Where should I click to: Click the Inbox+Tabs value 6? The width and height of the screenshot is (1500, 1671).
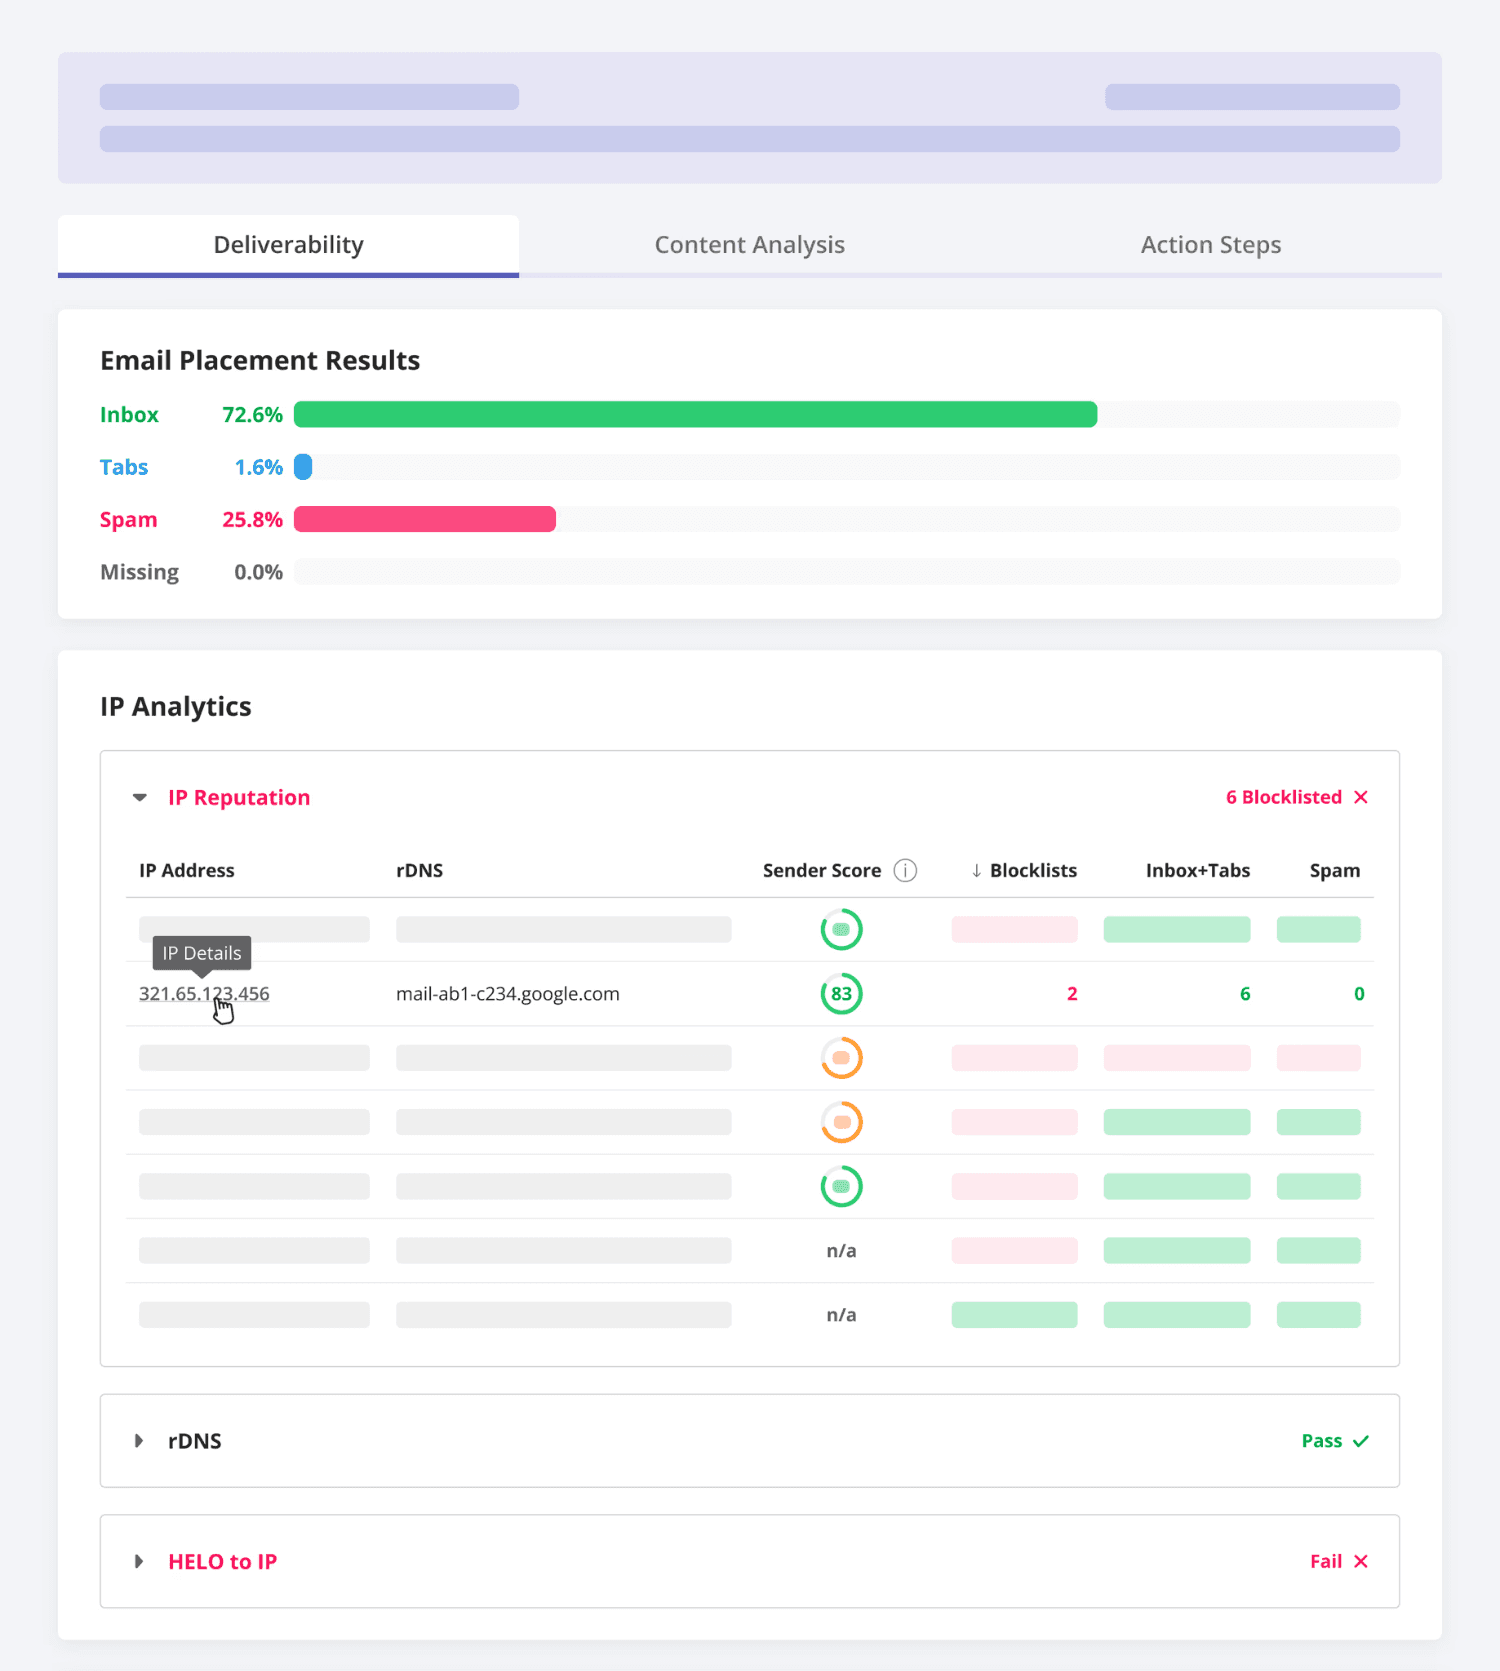[x=1245, y=994]
